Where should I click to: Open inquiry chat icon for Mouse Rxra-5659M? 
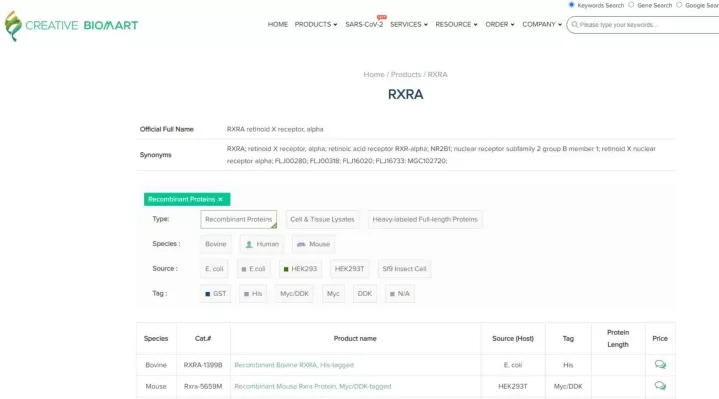coord(660,386)
